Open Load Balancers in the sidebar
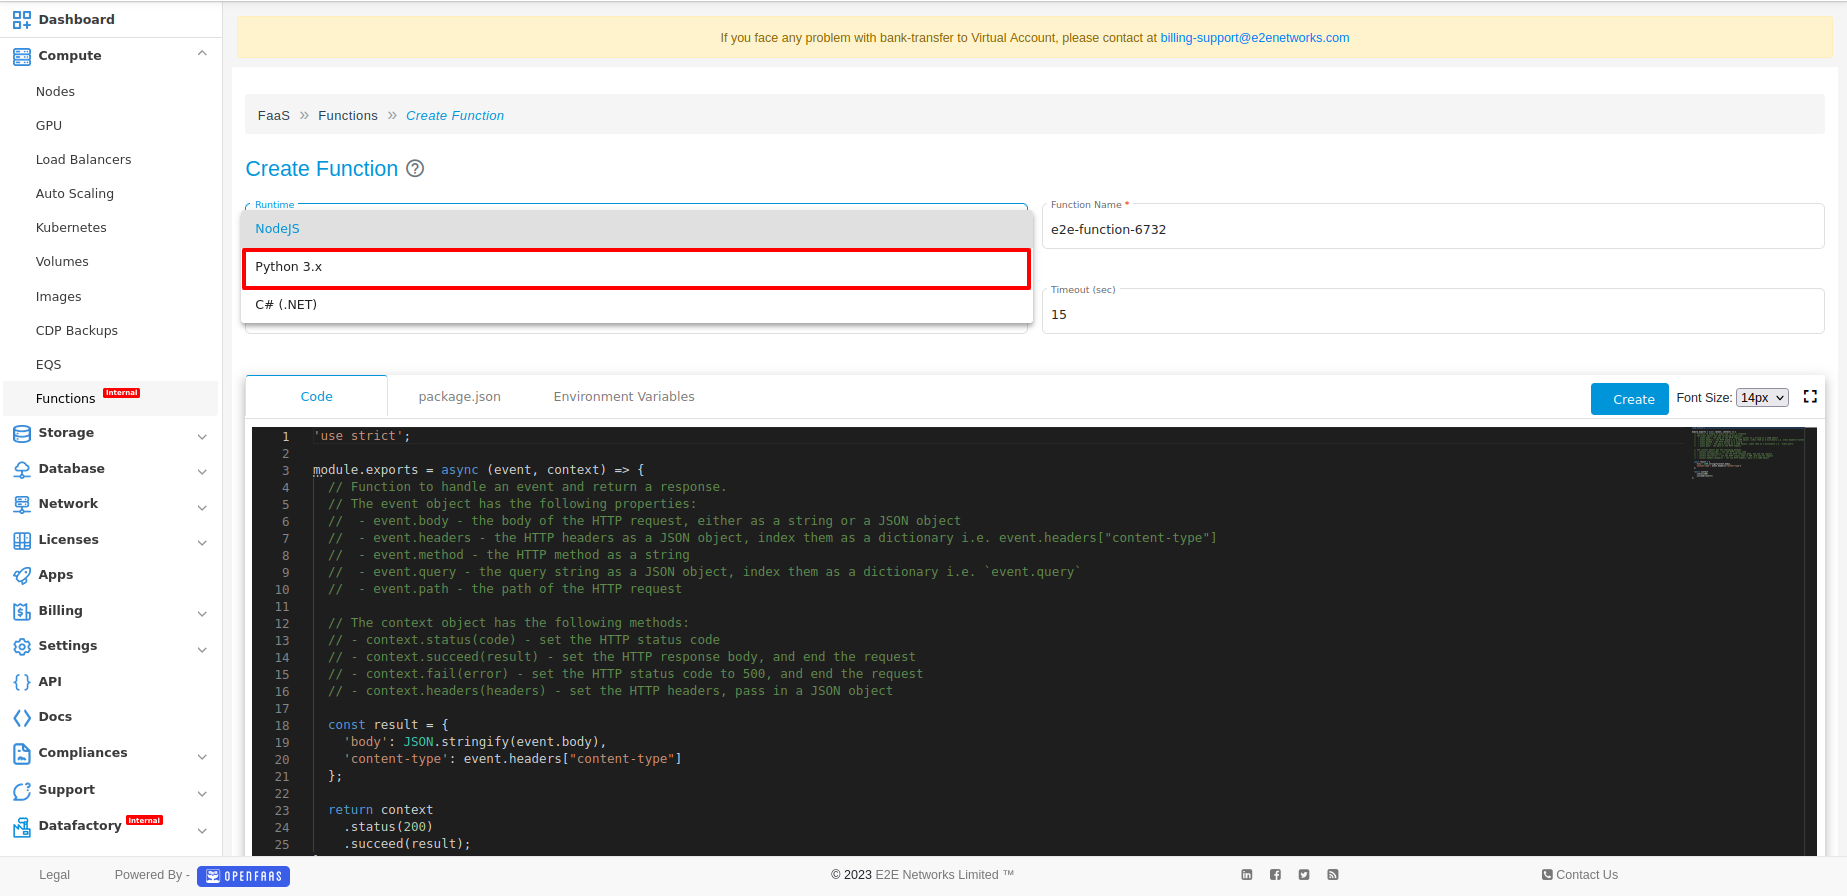The height and width of the screenshot is (896, 1847). pyautogui.click(x=83, y=160)
